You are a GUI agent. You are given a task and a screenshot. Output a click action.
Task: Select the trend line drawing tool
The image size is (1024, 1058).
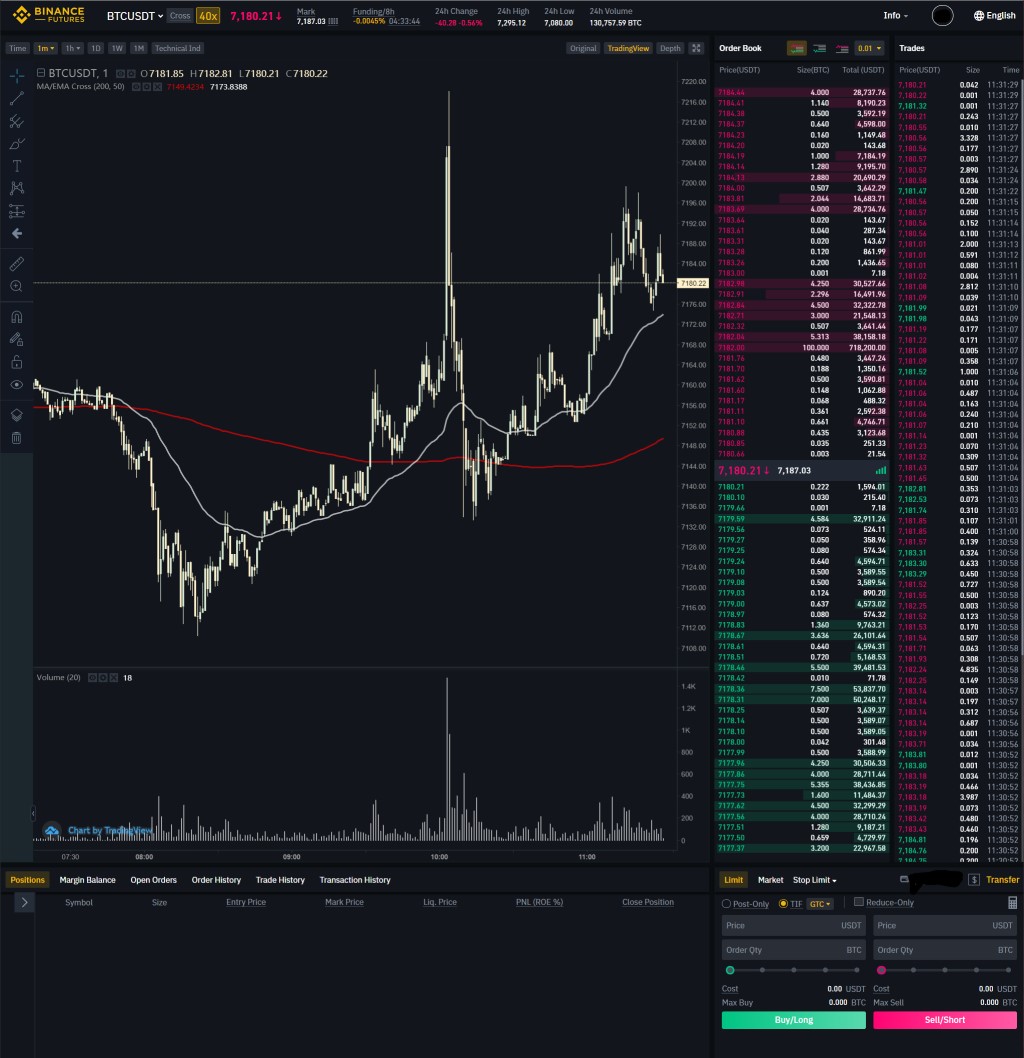(x=16, y=97)
